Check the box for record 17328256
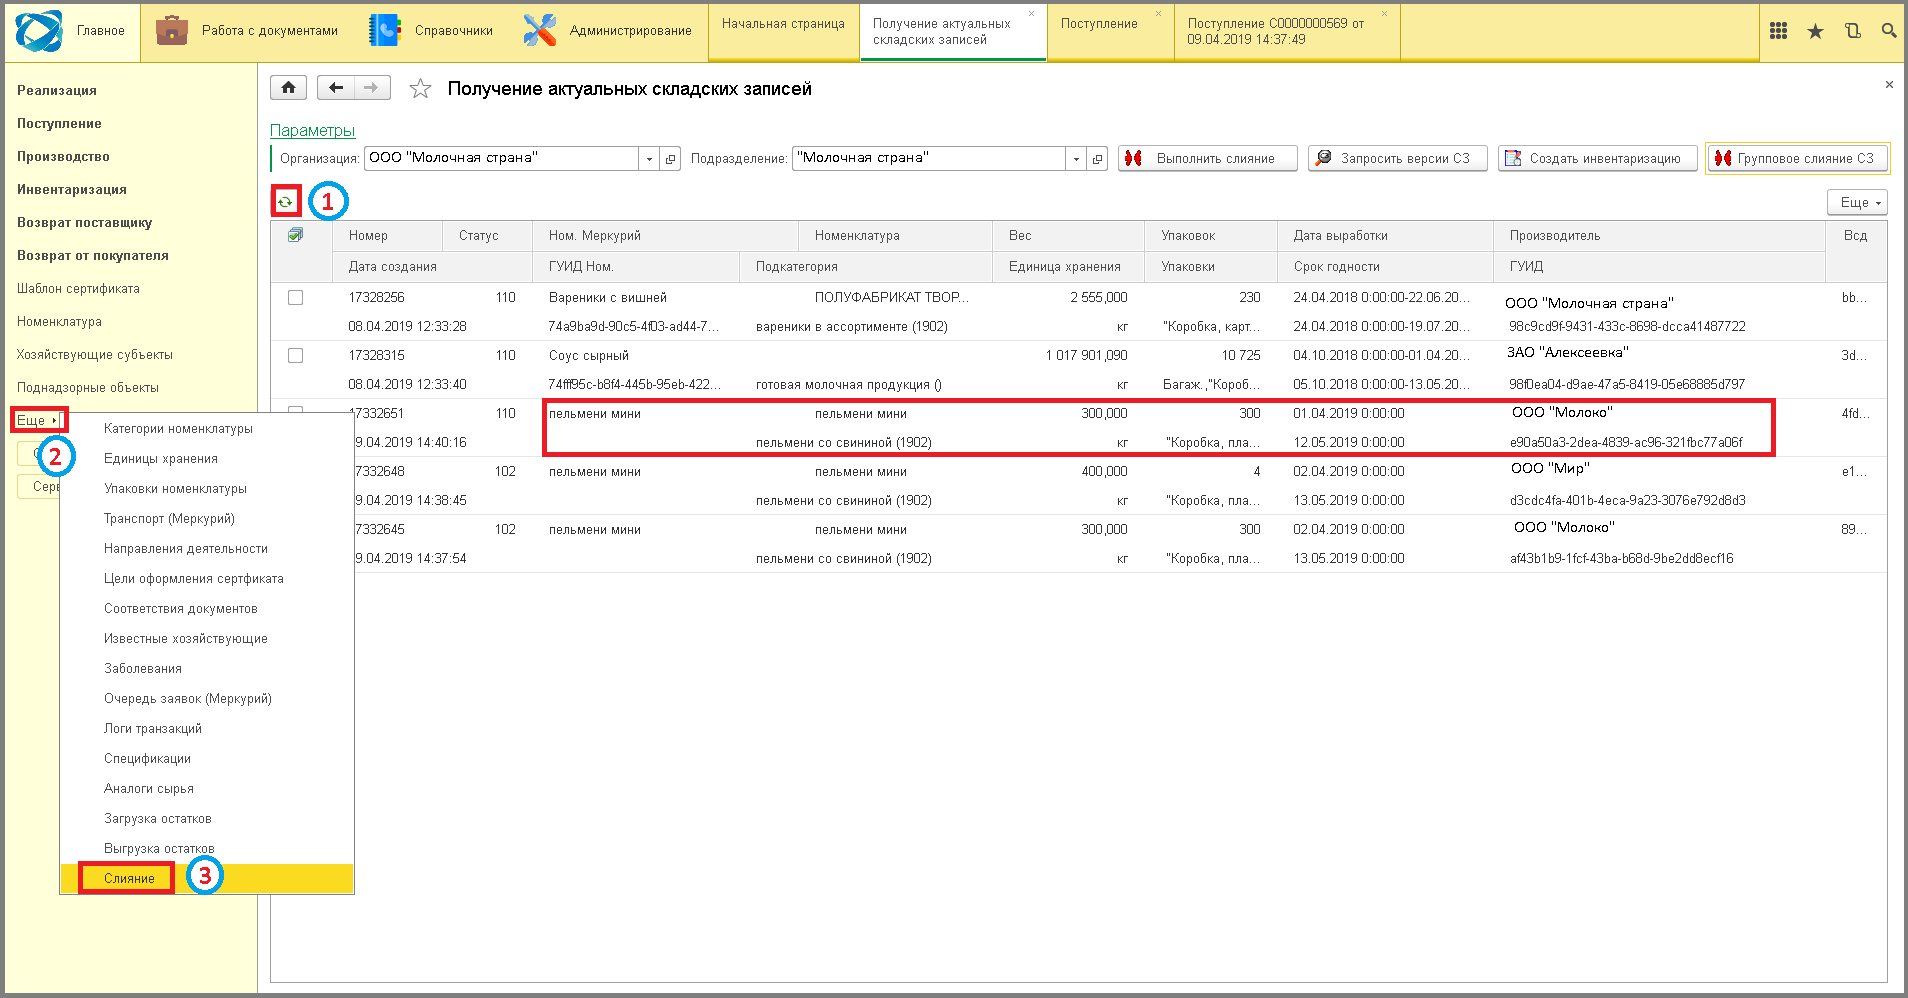 point(295,297)
